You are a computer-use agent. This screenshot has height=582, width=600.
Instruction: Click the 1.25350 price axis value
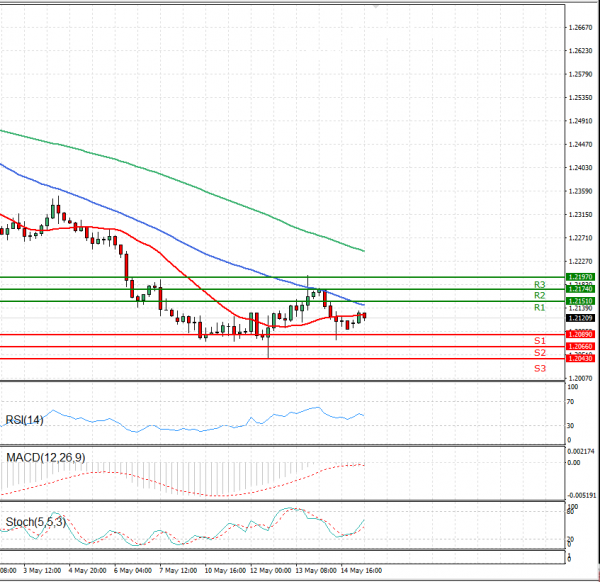click(x=580, y=98)
